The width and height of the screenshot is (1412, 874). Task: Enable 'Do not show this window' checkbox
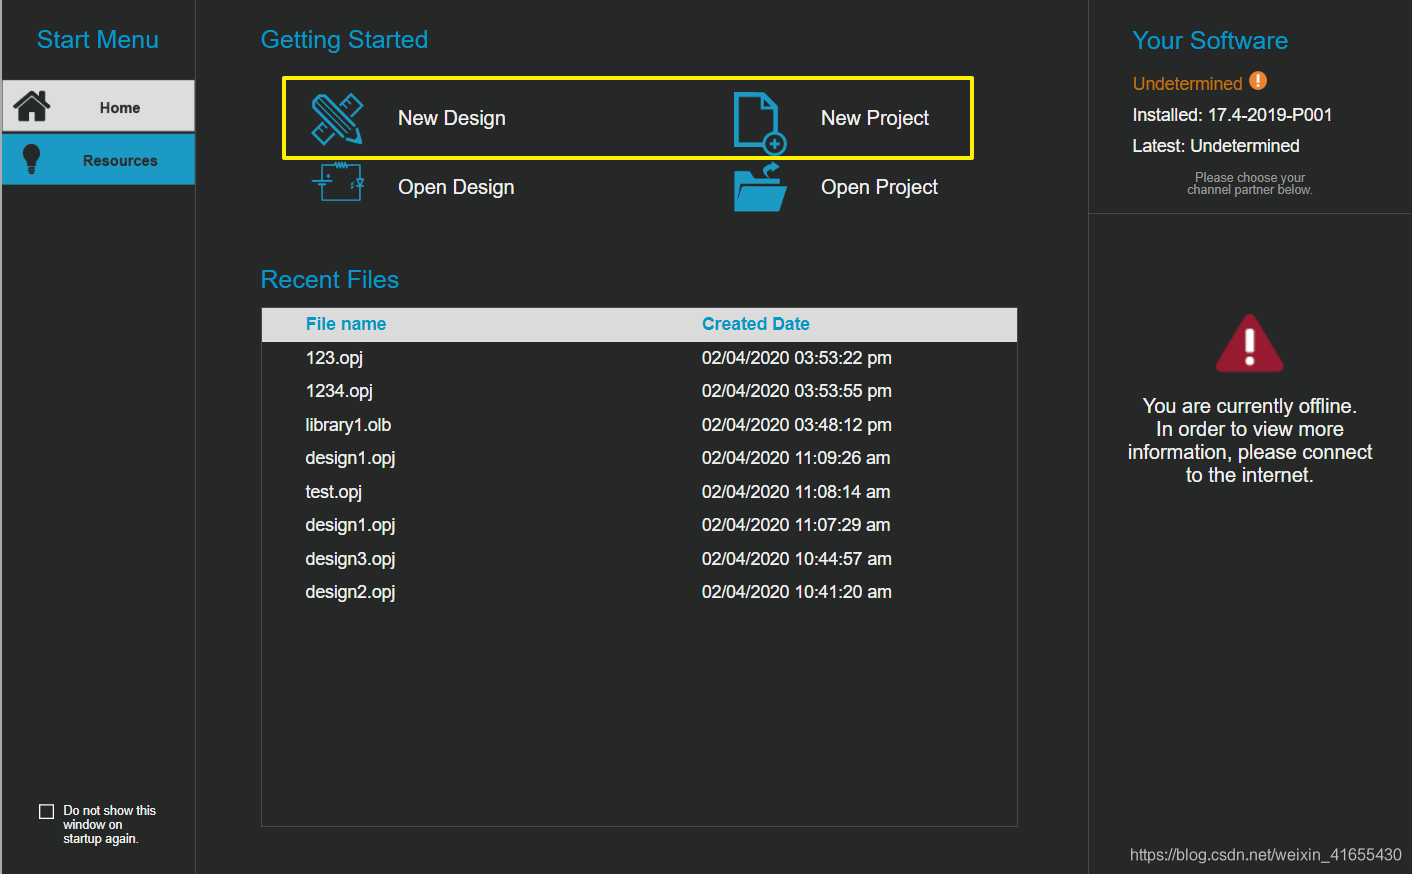click(x=46, y=811)
